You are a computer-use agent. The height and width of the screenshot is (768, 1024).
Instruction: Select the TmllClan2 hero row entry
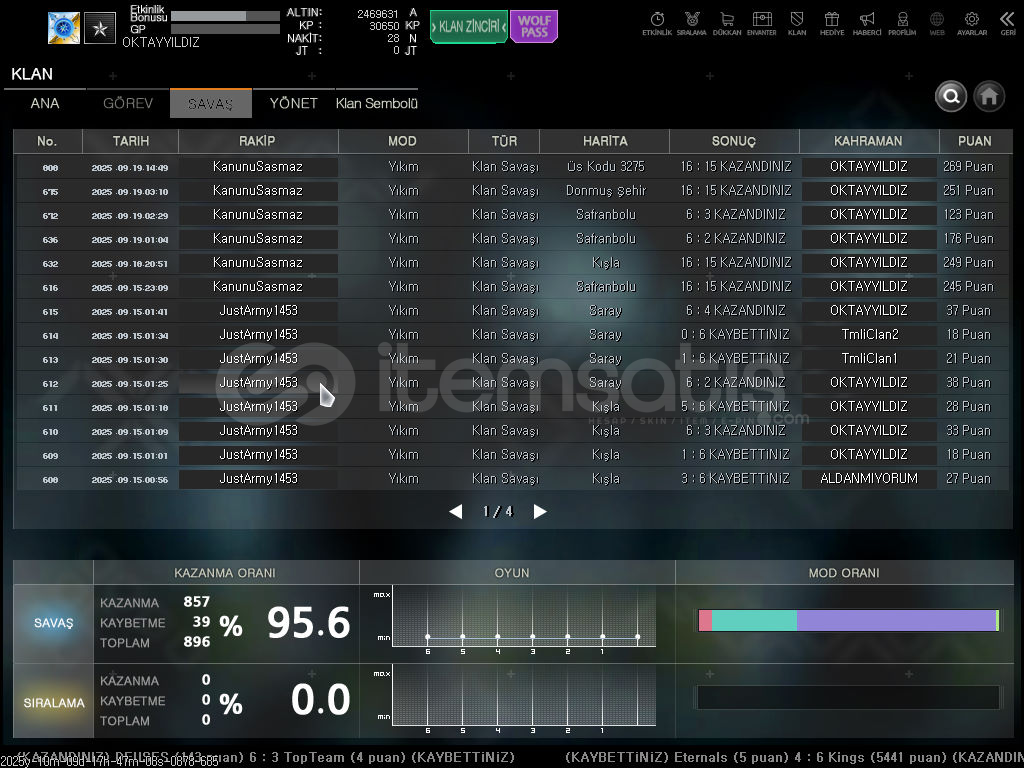point(869,335)
